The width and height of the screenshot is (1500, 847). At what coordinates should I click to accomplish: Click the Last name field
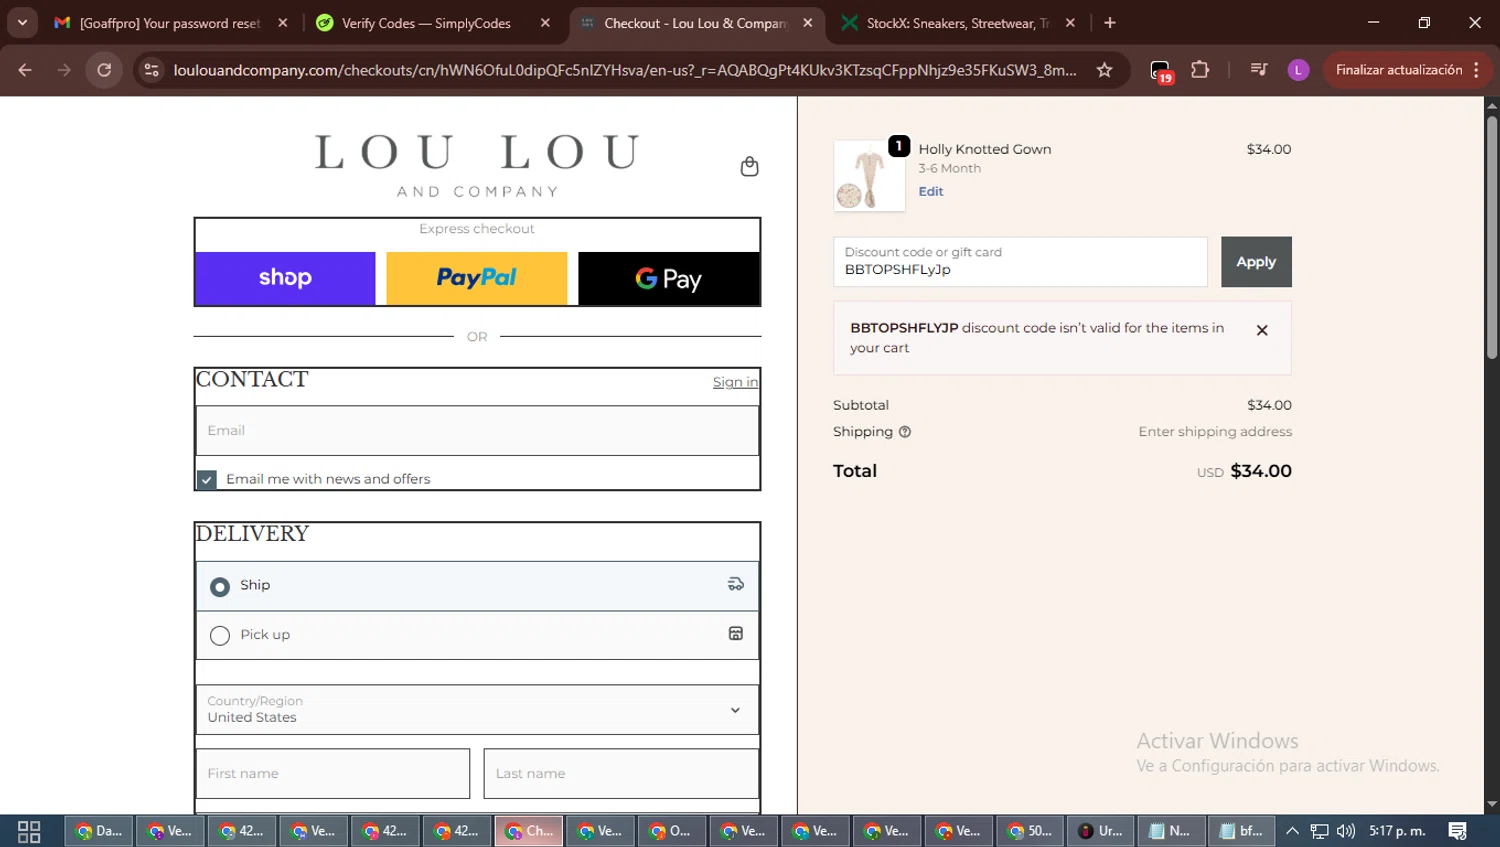click(621, 773)
